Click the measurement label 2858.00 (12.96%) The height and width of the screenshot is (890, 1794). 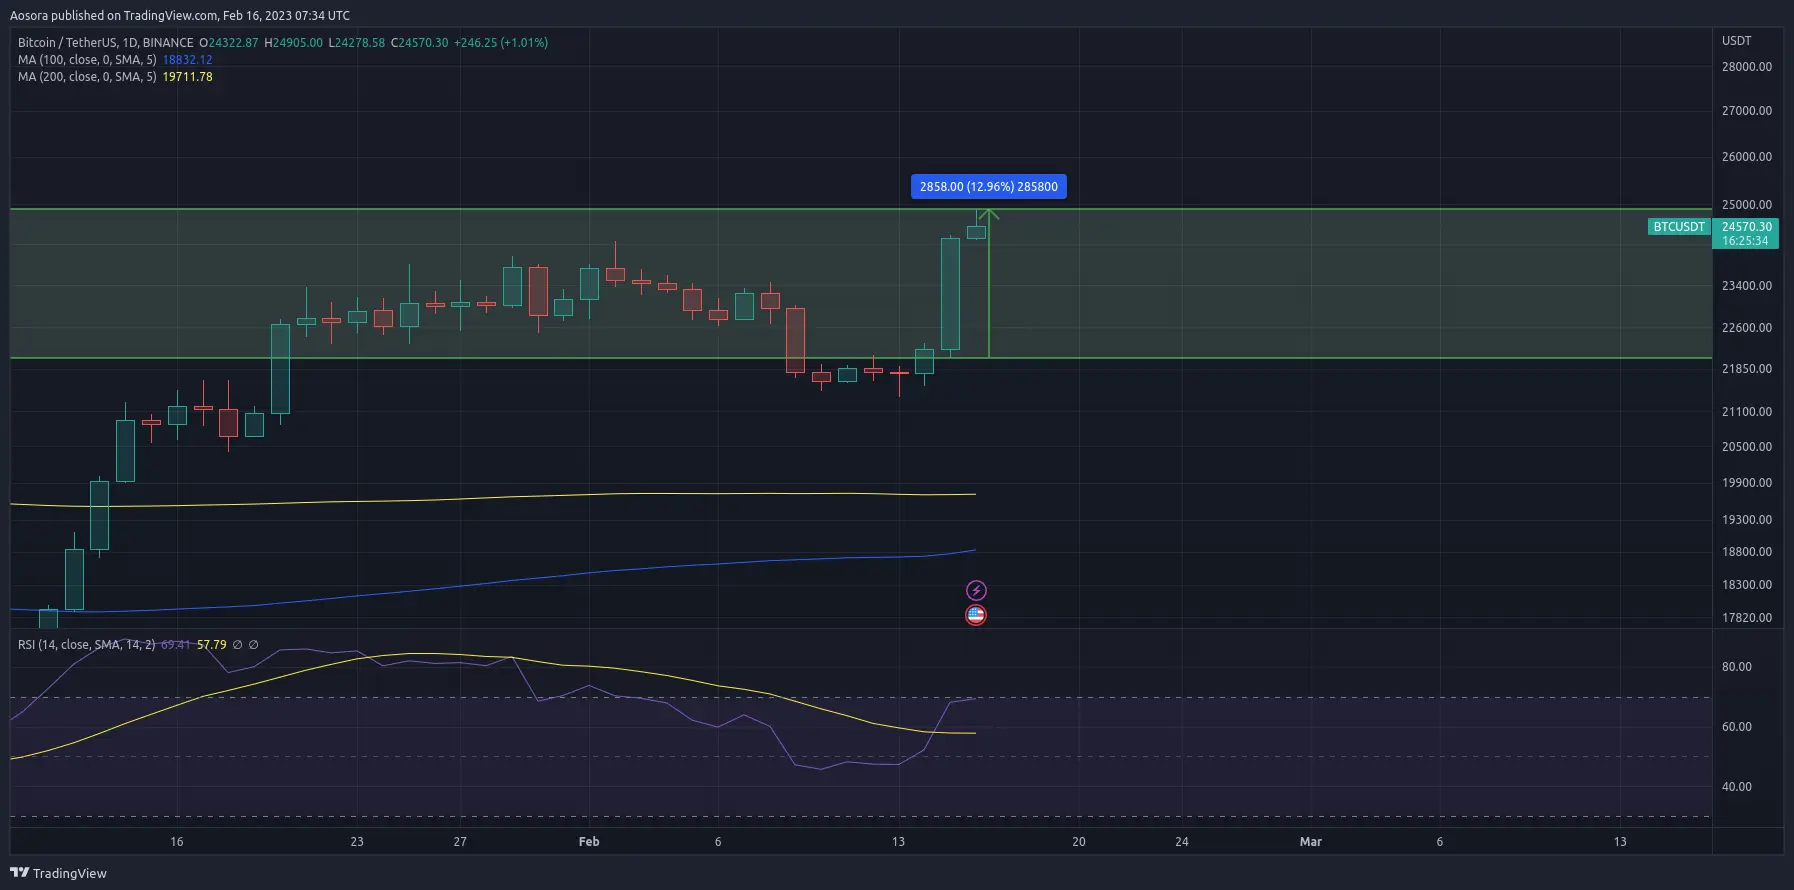pyautogui.click(x=989, y=187)
